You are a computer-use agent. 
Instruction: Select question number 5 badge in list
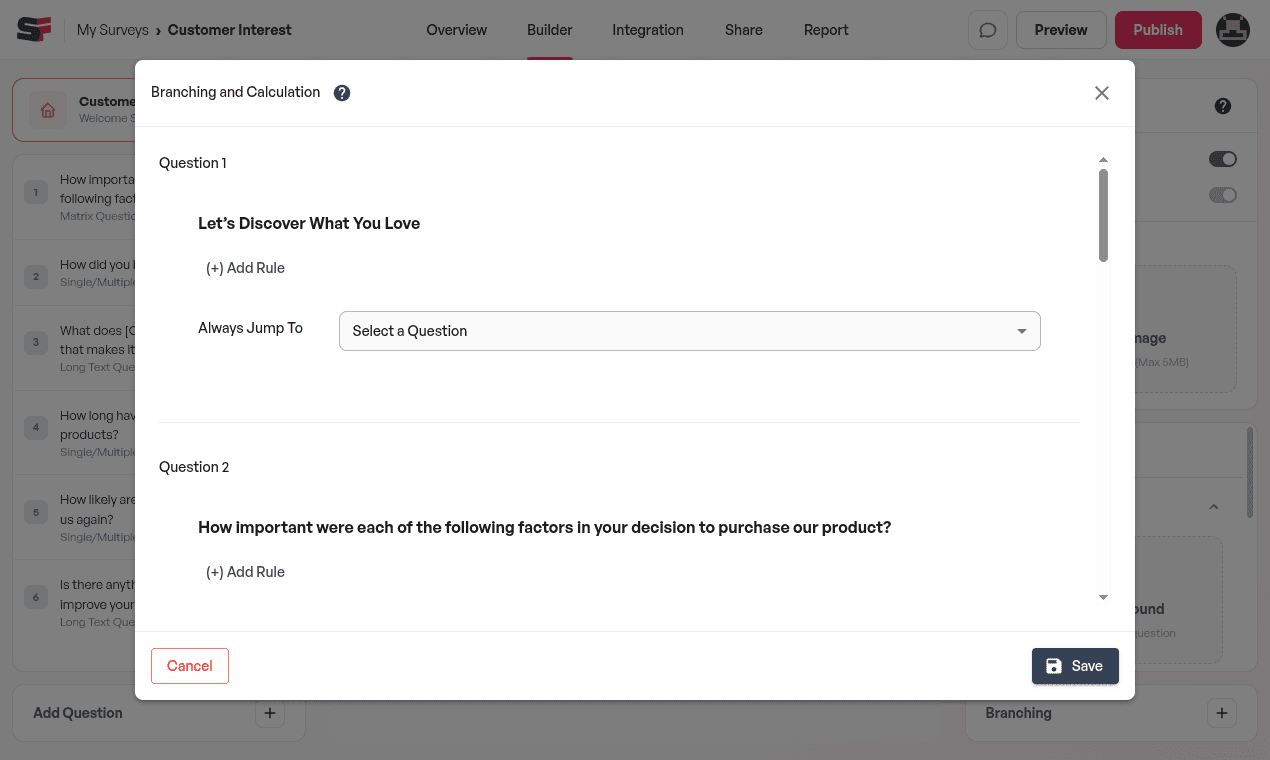[x=36, y=512]
